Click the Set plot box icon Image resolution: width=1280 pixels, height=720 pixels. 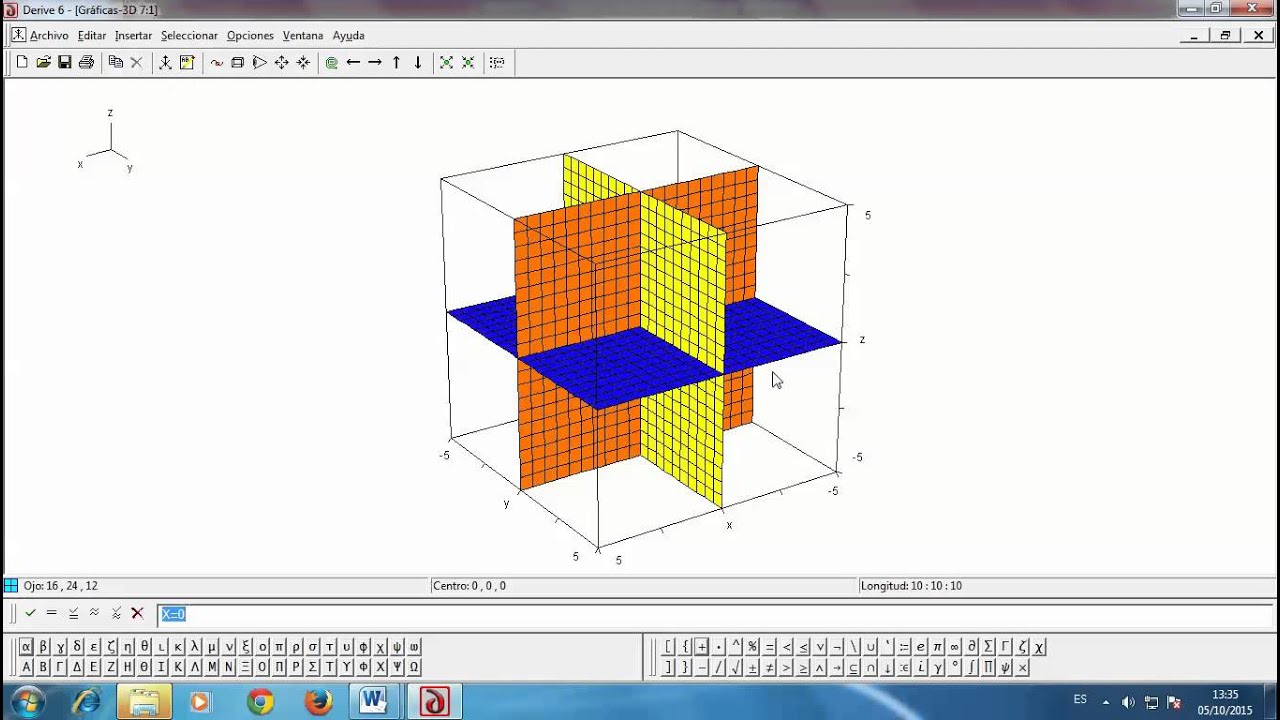point(238,62)
